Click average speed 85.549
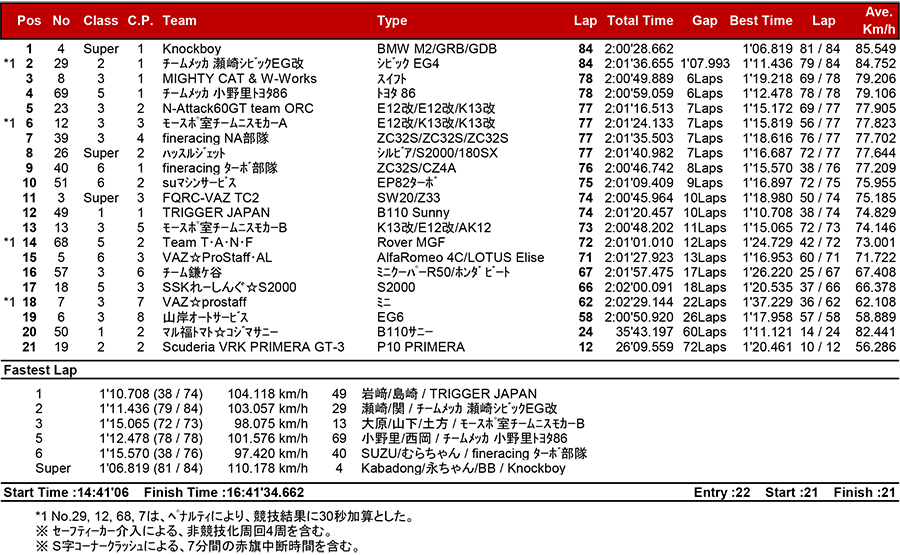The image size is (900, 555). (875, 49)
